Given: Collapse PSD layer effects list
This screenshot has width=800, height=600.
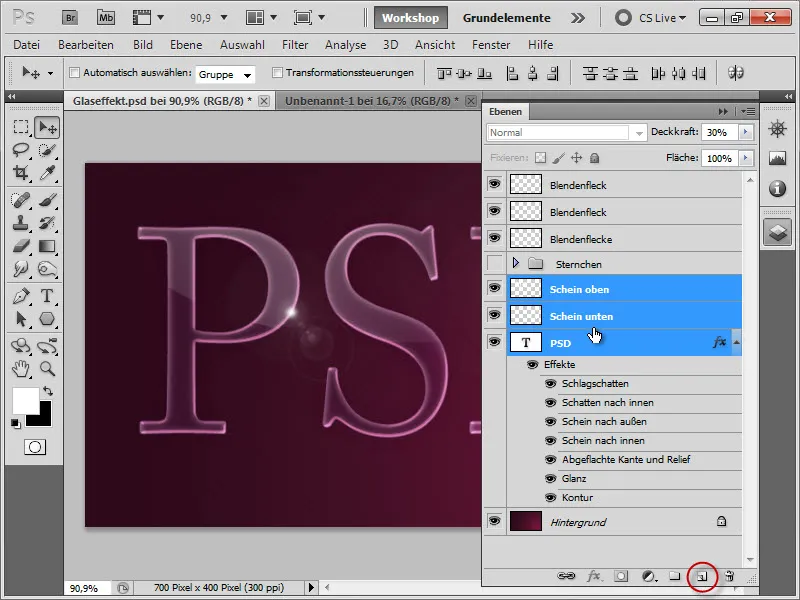Looking at the screenshot, I should point(736,342).
